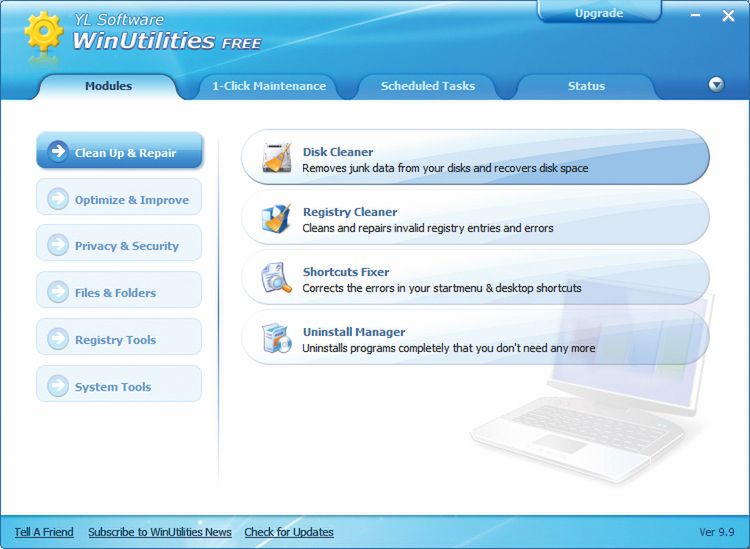Select Optimize & Improve category
Image resolution: width=750 pixels, height=549 pixels.
click(x=119, y=198)
